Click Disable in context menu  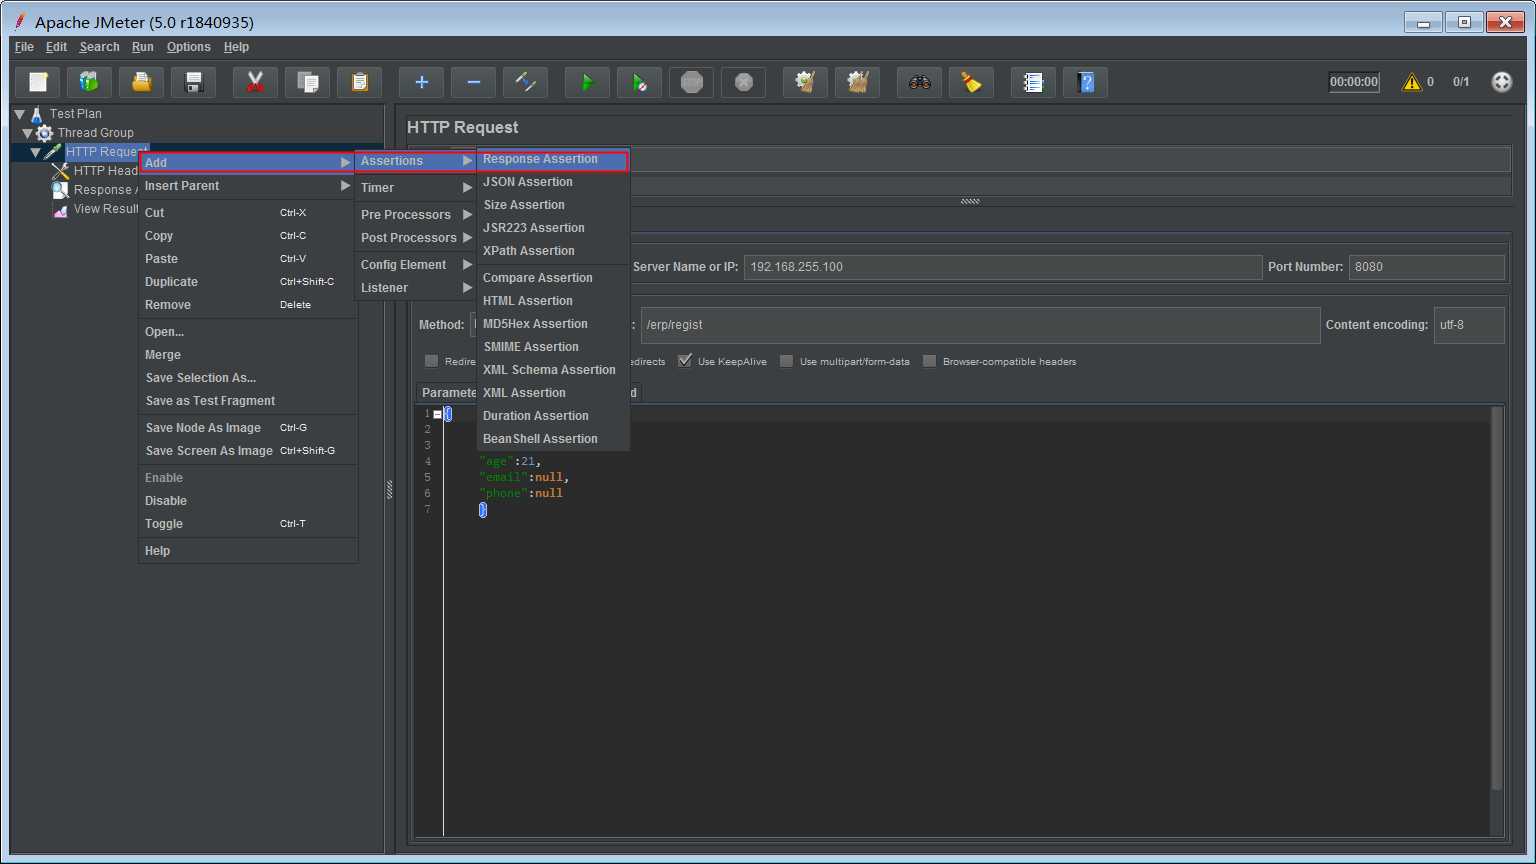coord(247,501)
